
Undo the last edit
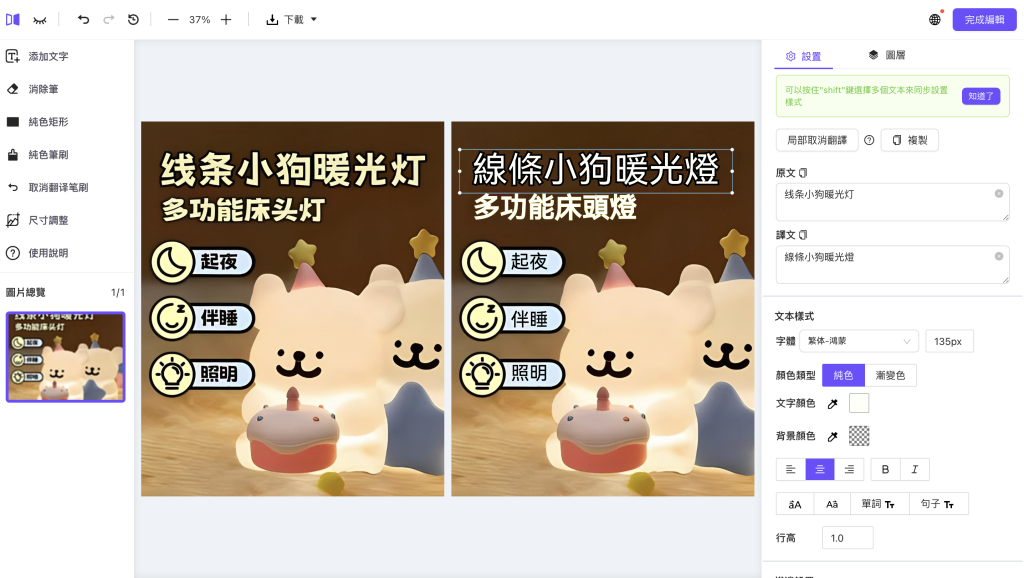[83, 20]
